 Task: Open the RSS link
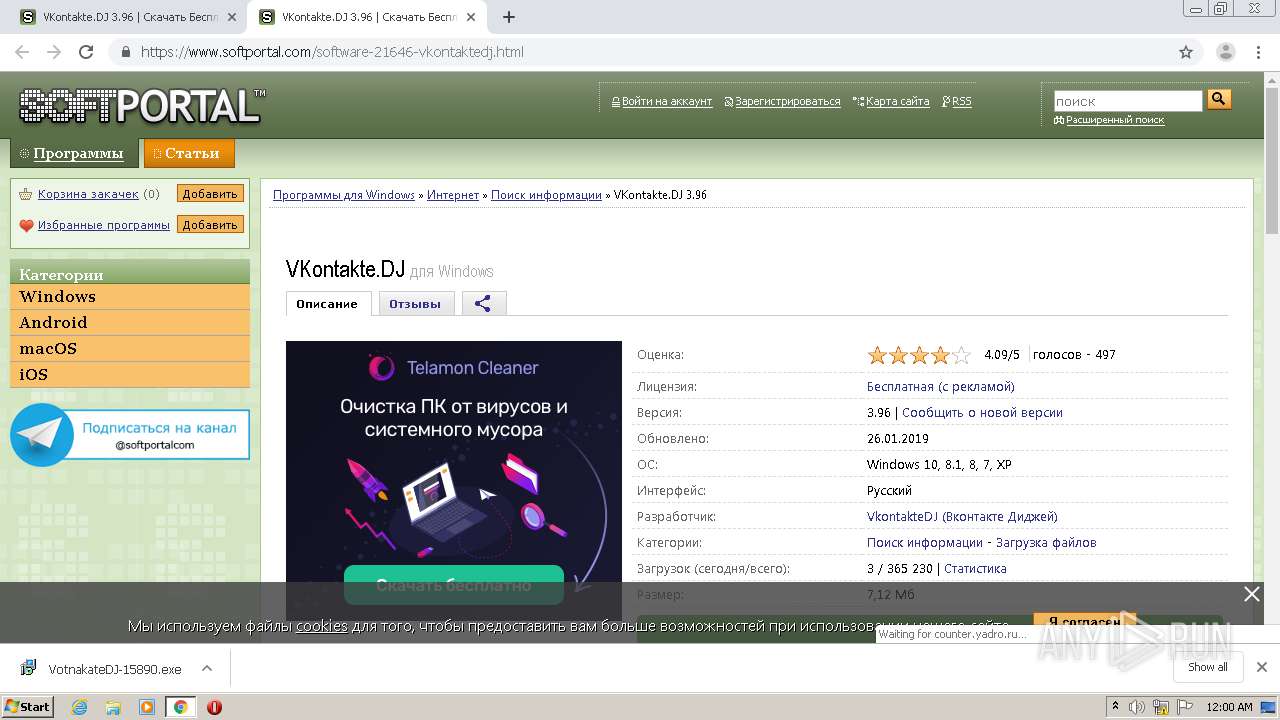962,101
